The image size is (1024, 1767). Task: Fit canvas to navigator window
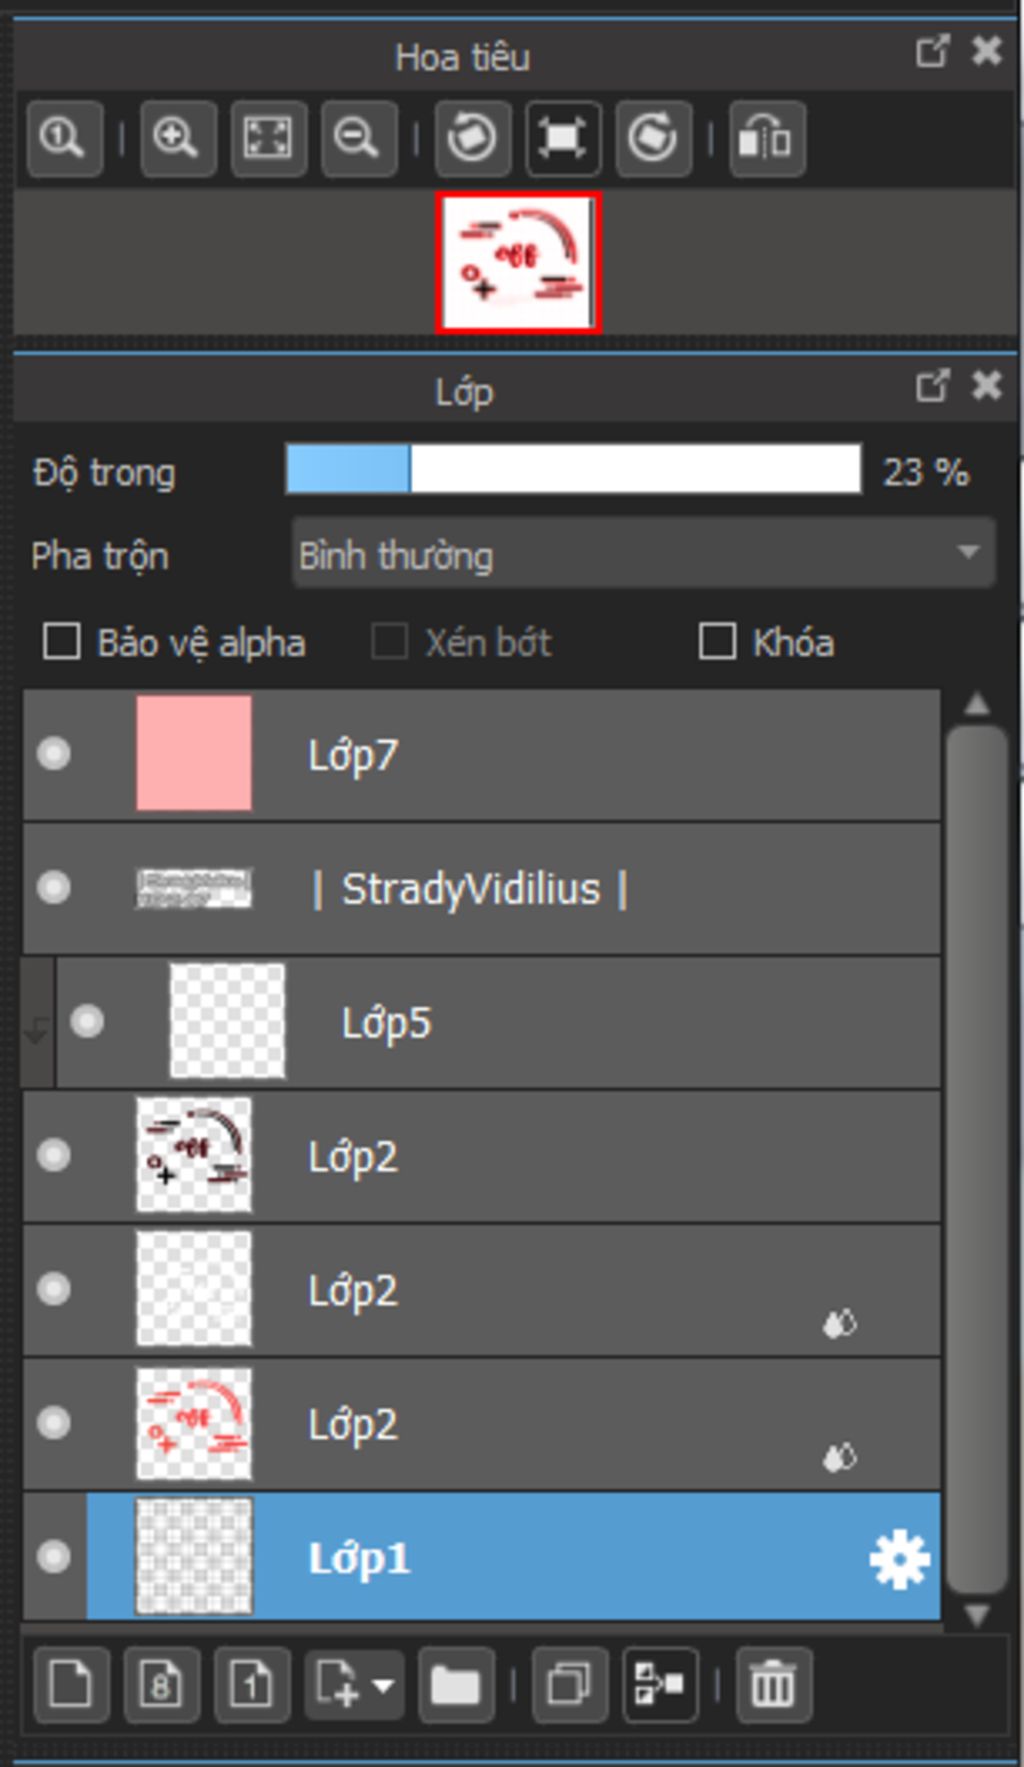pyautogui.click(x=268, y=138)
